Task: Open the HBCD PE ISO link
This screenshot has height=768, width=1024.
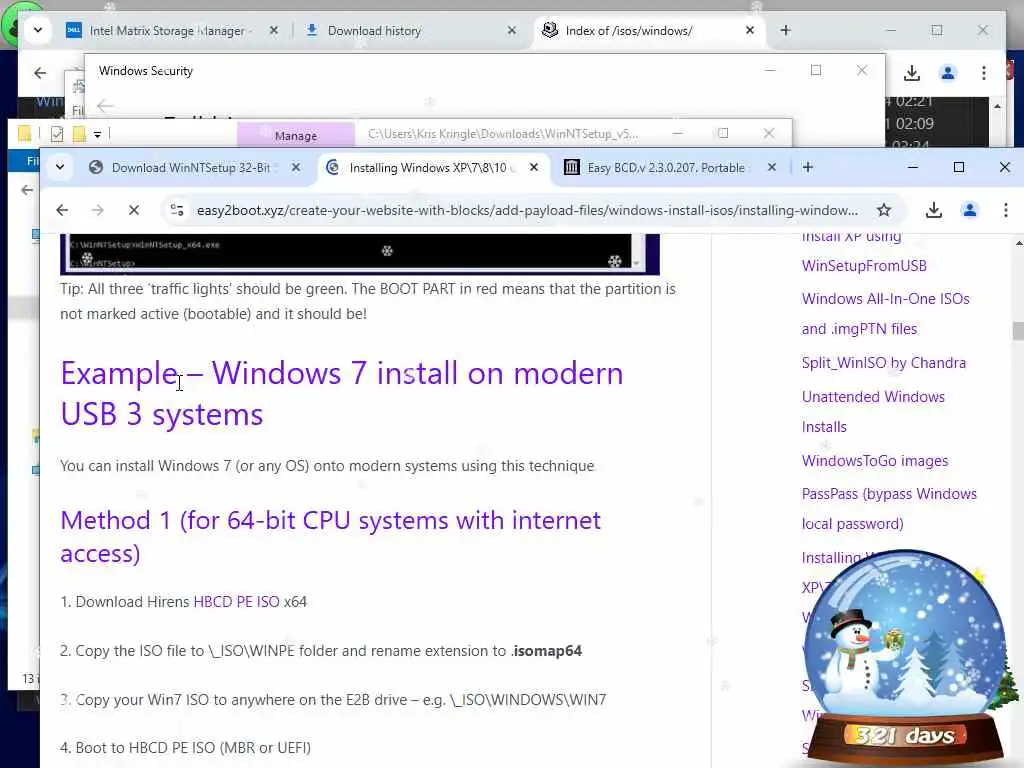Action: click(x=236, y=601)
